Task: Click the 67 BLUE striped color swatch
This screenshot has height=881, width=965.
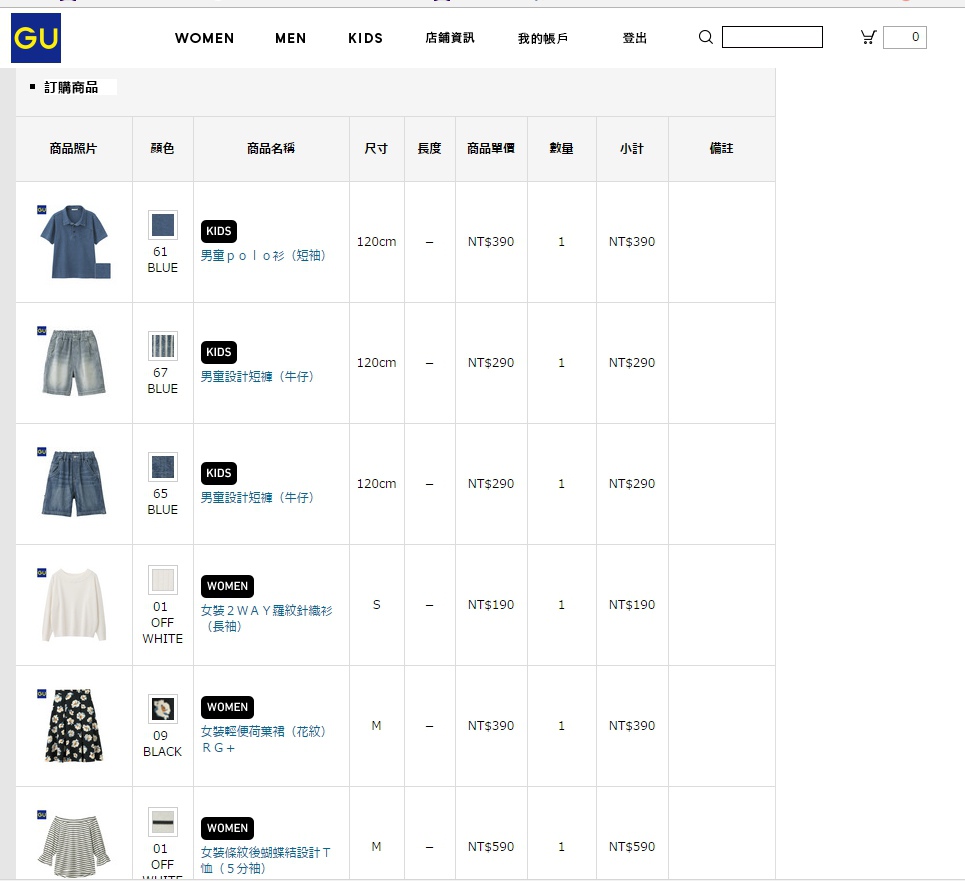Action: coord(162,346)
